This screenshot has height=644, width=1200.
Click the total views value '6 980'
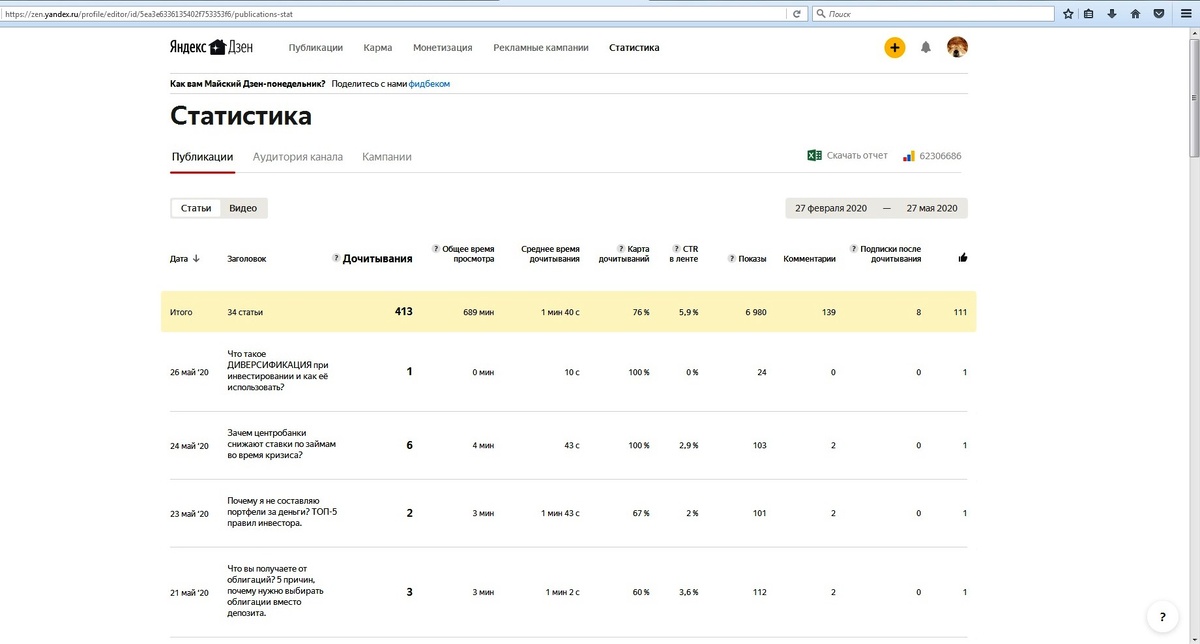click(x=755, y=312)
